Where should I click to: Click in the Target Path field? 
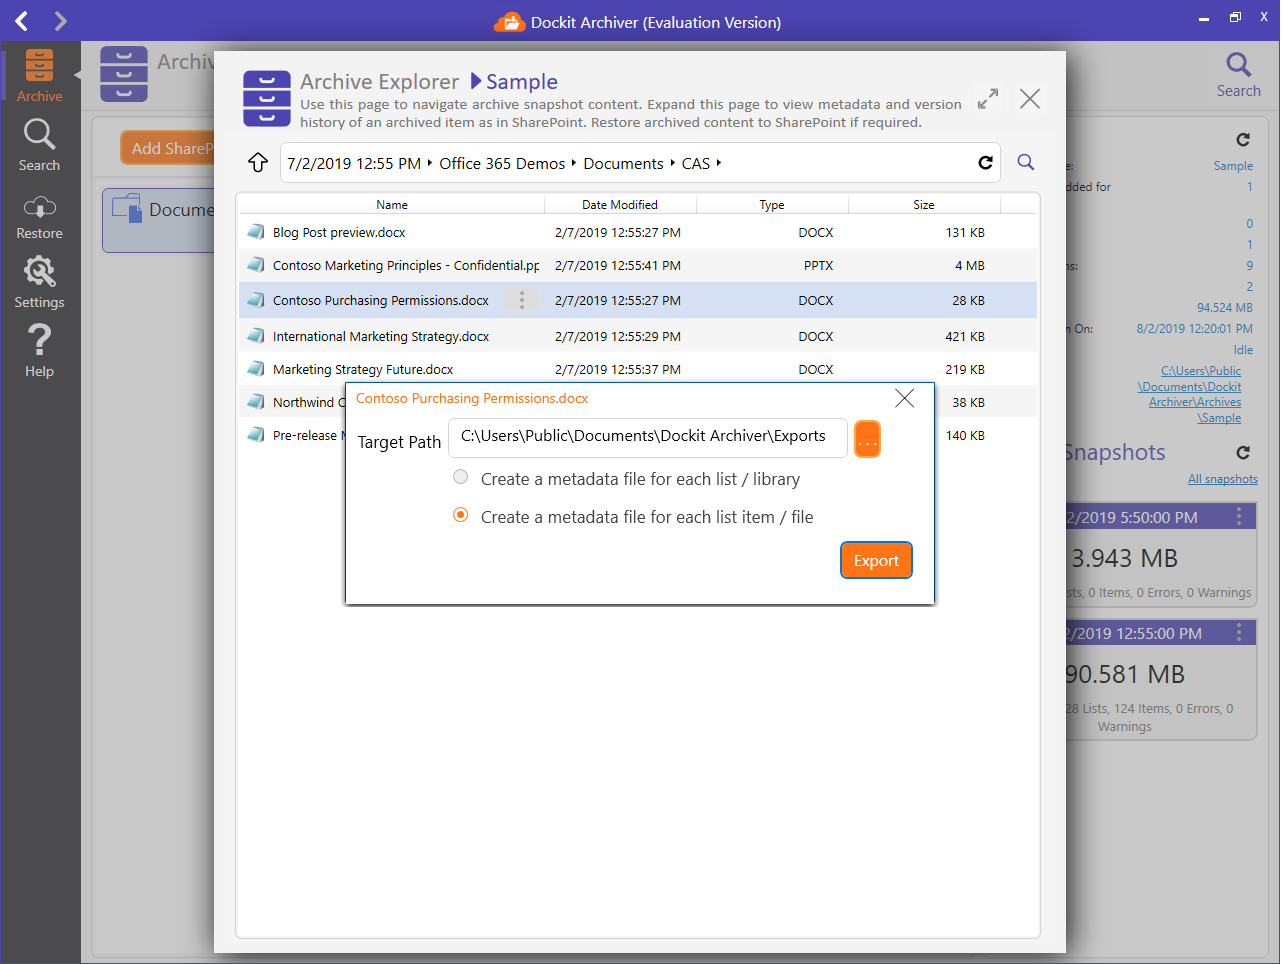pyautogui.click(x=648, y=438)
